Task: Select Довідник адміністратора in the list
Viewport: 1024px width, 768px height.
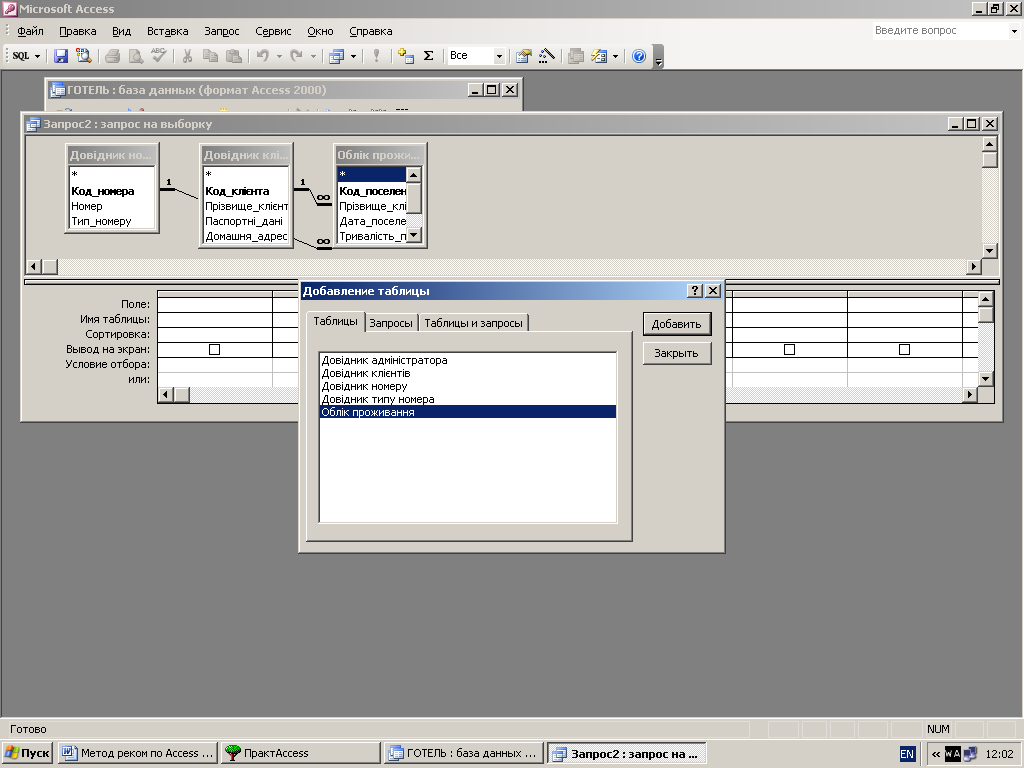Action: coord(467,360)
